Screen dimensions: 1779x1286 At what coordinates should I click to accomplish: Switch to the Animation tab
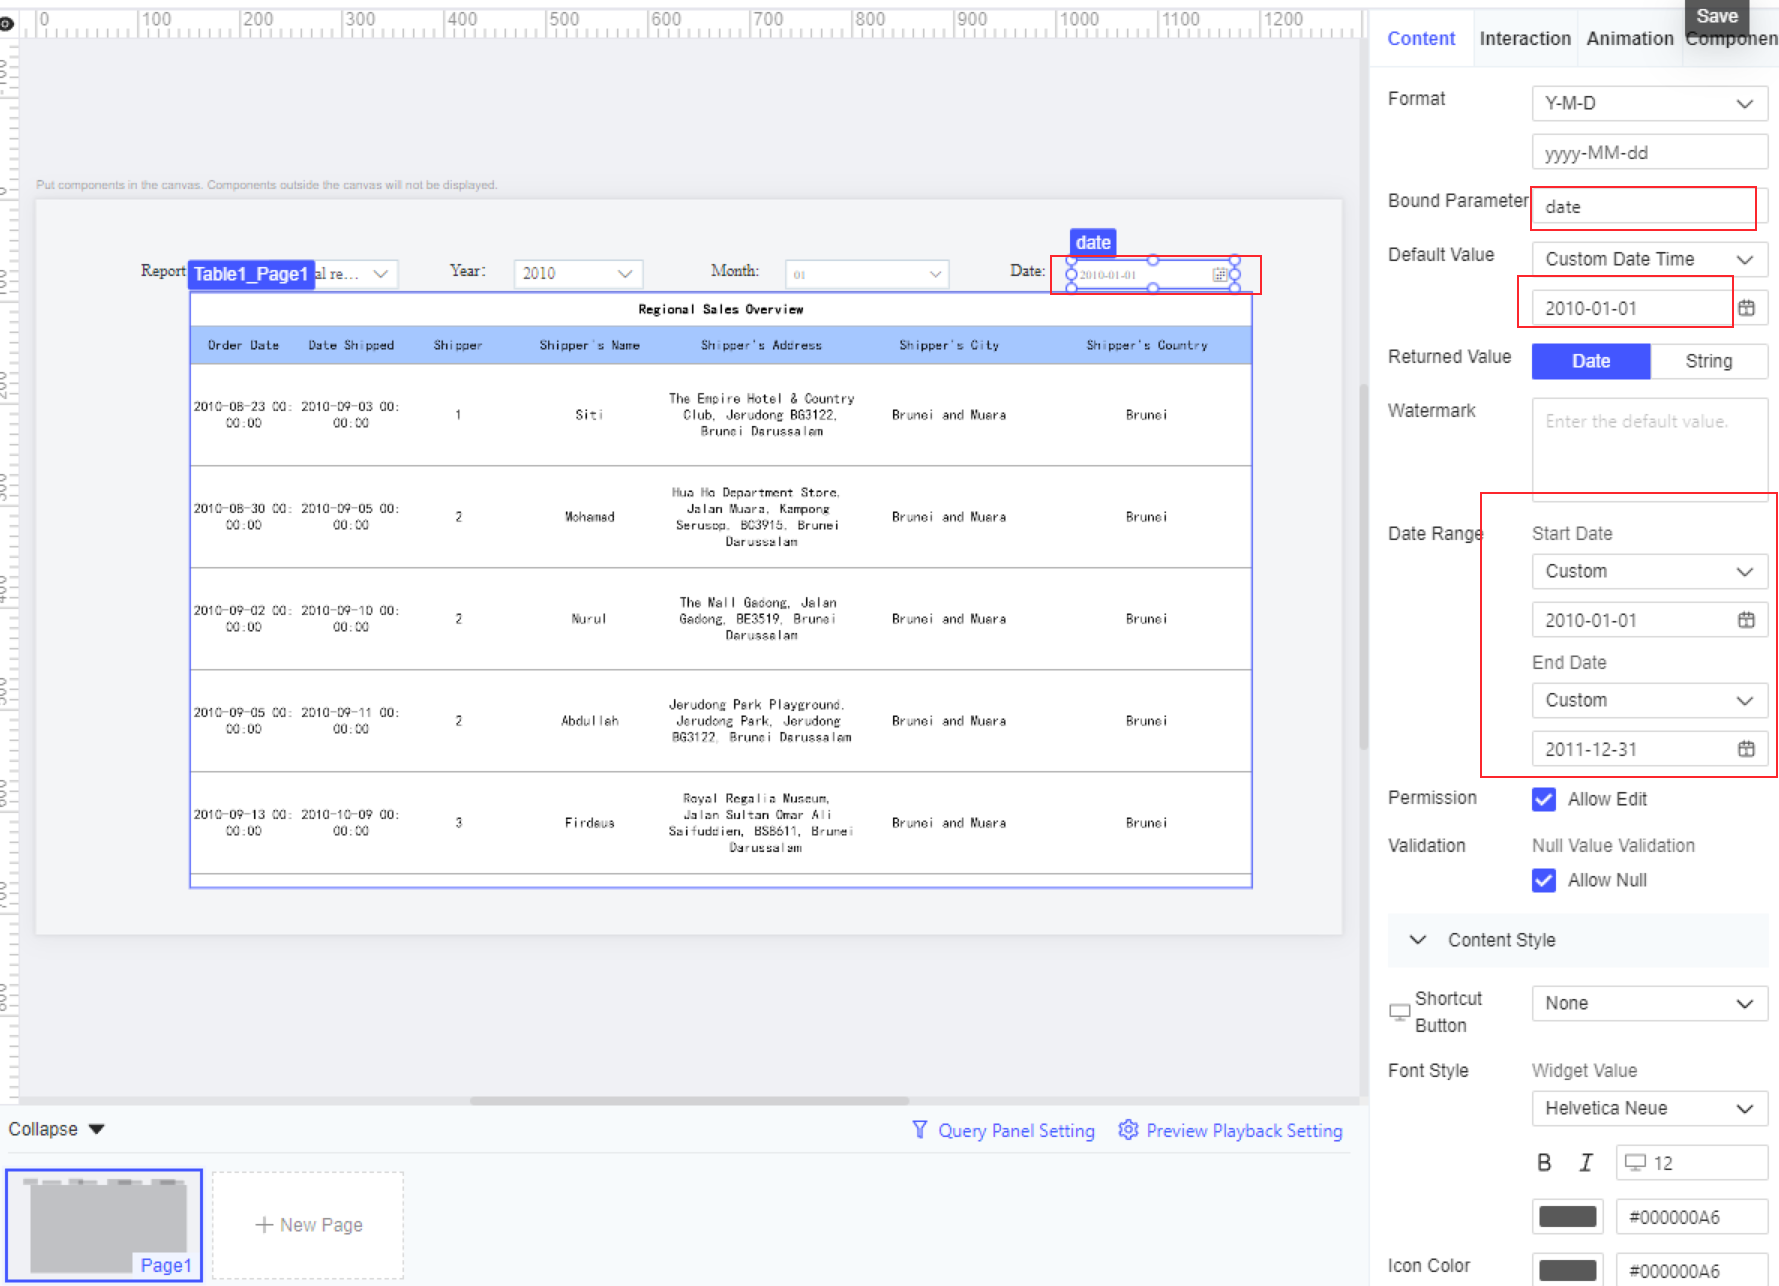point(1629,38)
